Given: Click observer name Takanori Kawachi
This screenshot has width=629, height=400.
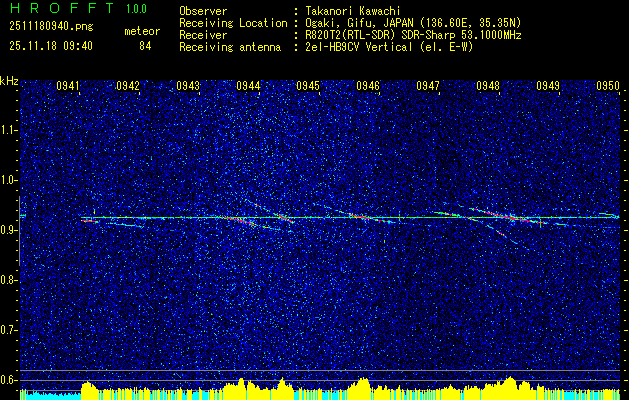Looking at the screenshot, I should (x=351, y=11).
